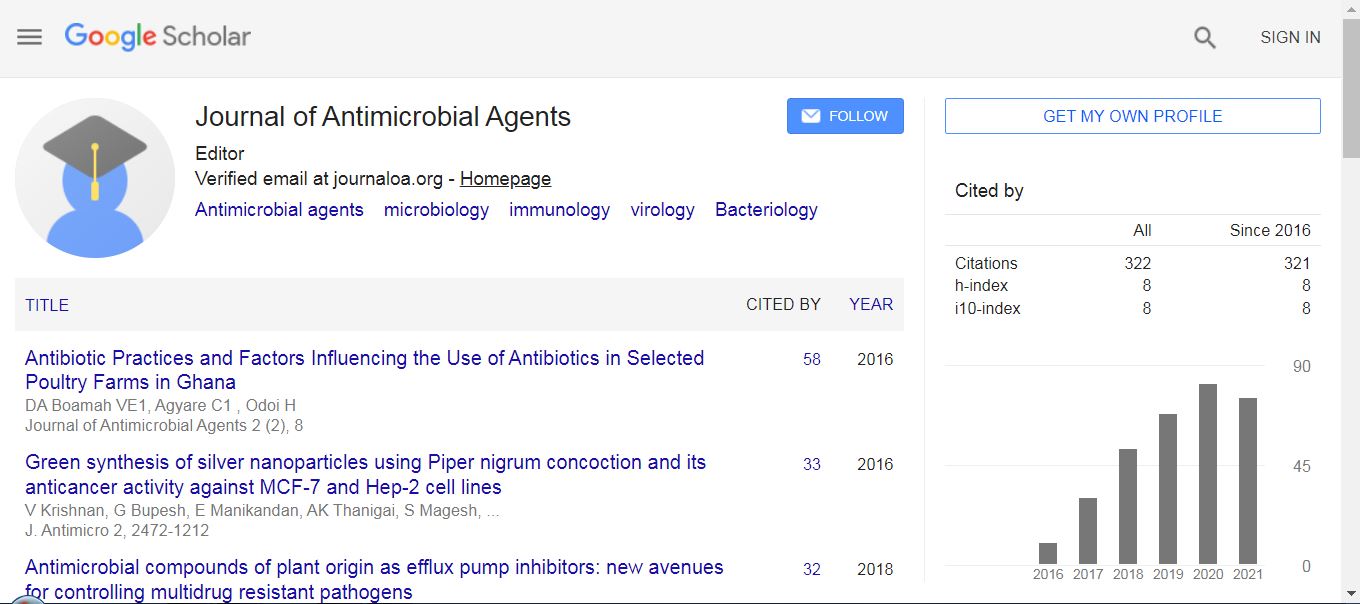Viewport: 1360px width, 604px height.
Task: Select the immunology interest tag
Action: tap(559, 210)
